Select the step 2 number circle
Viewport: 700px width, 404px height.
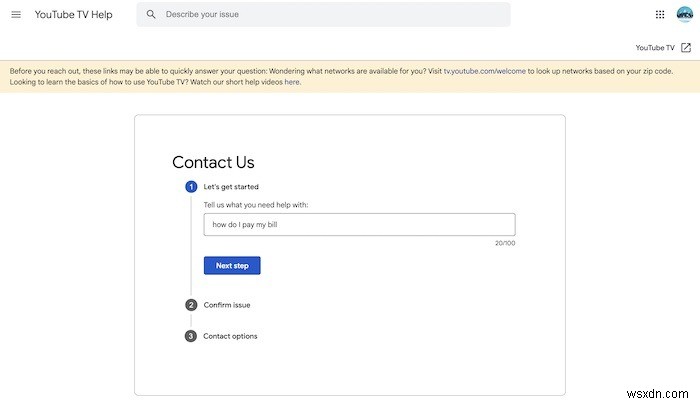pyautogui.click(x=191, y=305)
